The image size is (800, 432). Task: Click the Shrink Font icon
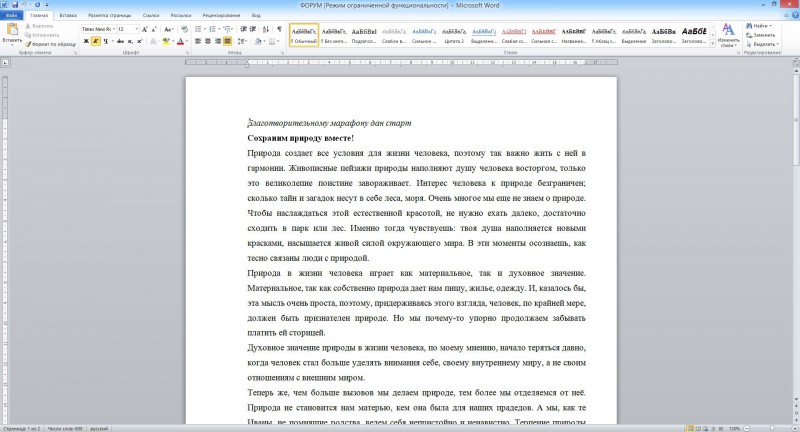154,30
